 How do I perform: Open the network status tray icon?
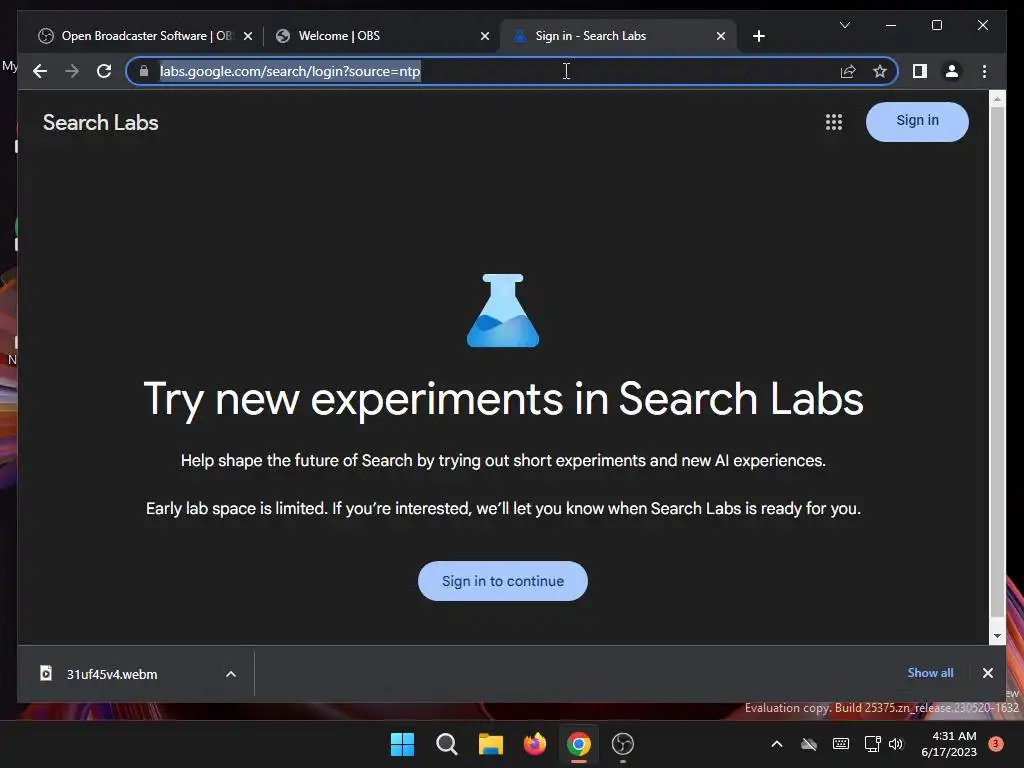[x=872, y=744]
